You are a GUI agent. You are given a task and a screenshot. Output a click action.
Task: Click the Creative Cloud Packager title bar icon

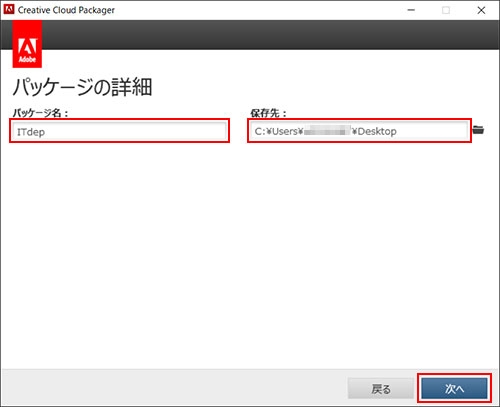coord(9,9)
